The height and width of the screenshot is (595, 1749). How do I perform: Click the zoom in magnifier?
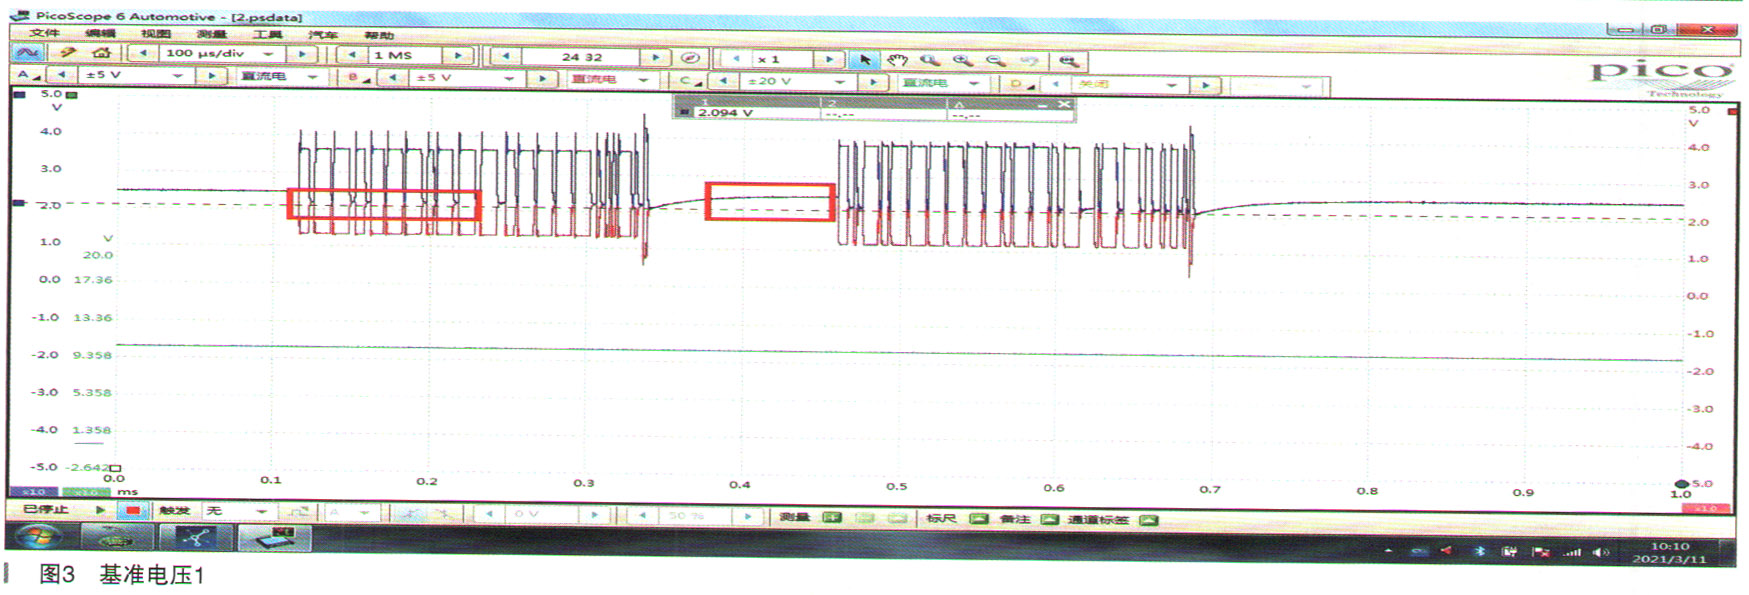pos(962,60)
